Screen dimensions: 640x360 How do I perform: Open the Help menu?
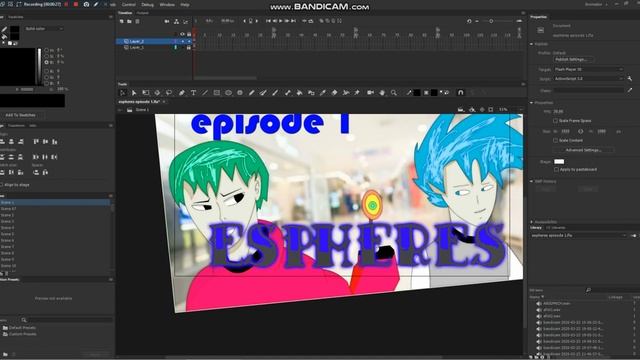(x=185, y=5)
